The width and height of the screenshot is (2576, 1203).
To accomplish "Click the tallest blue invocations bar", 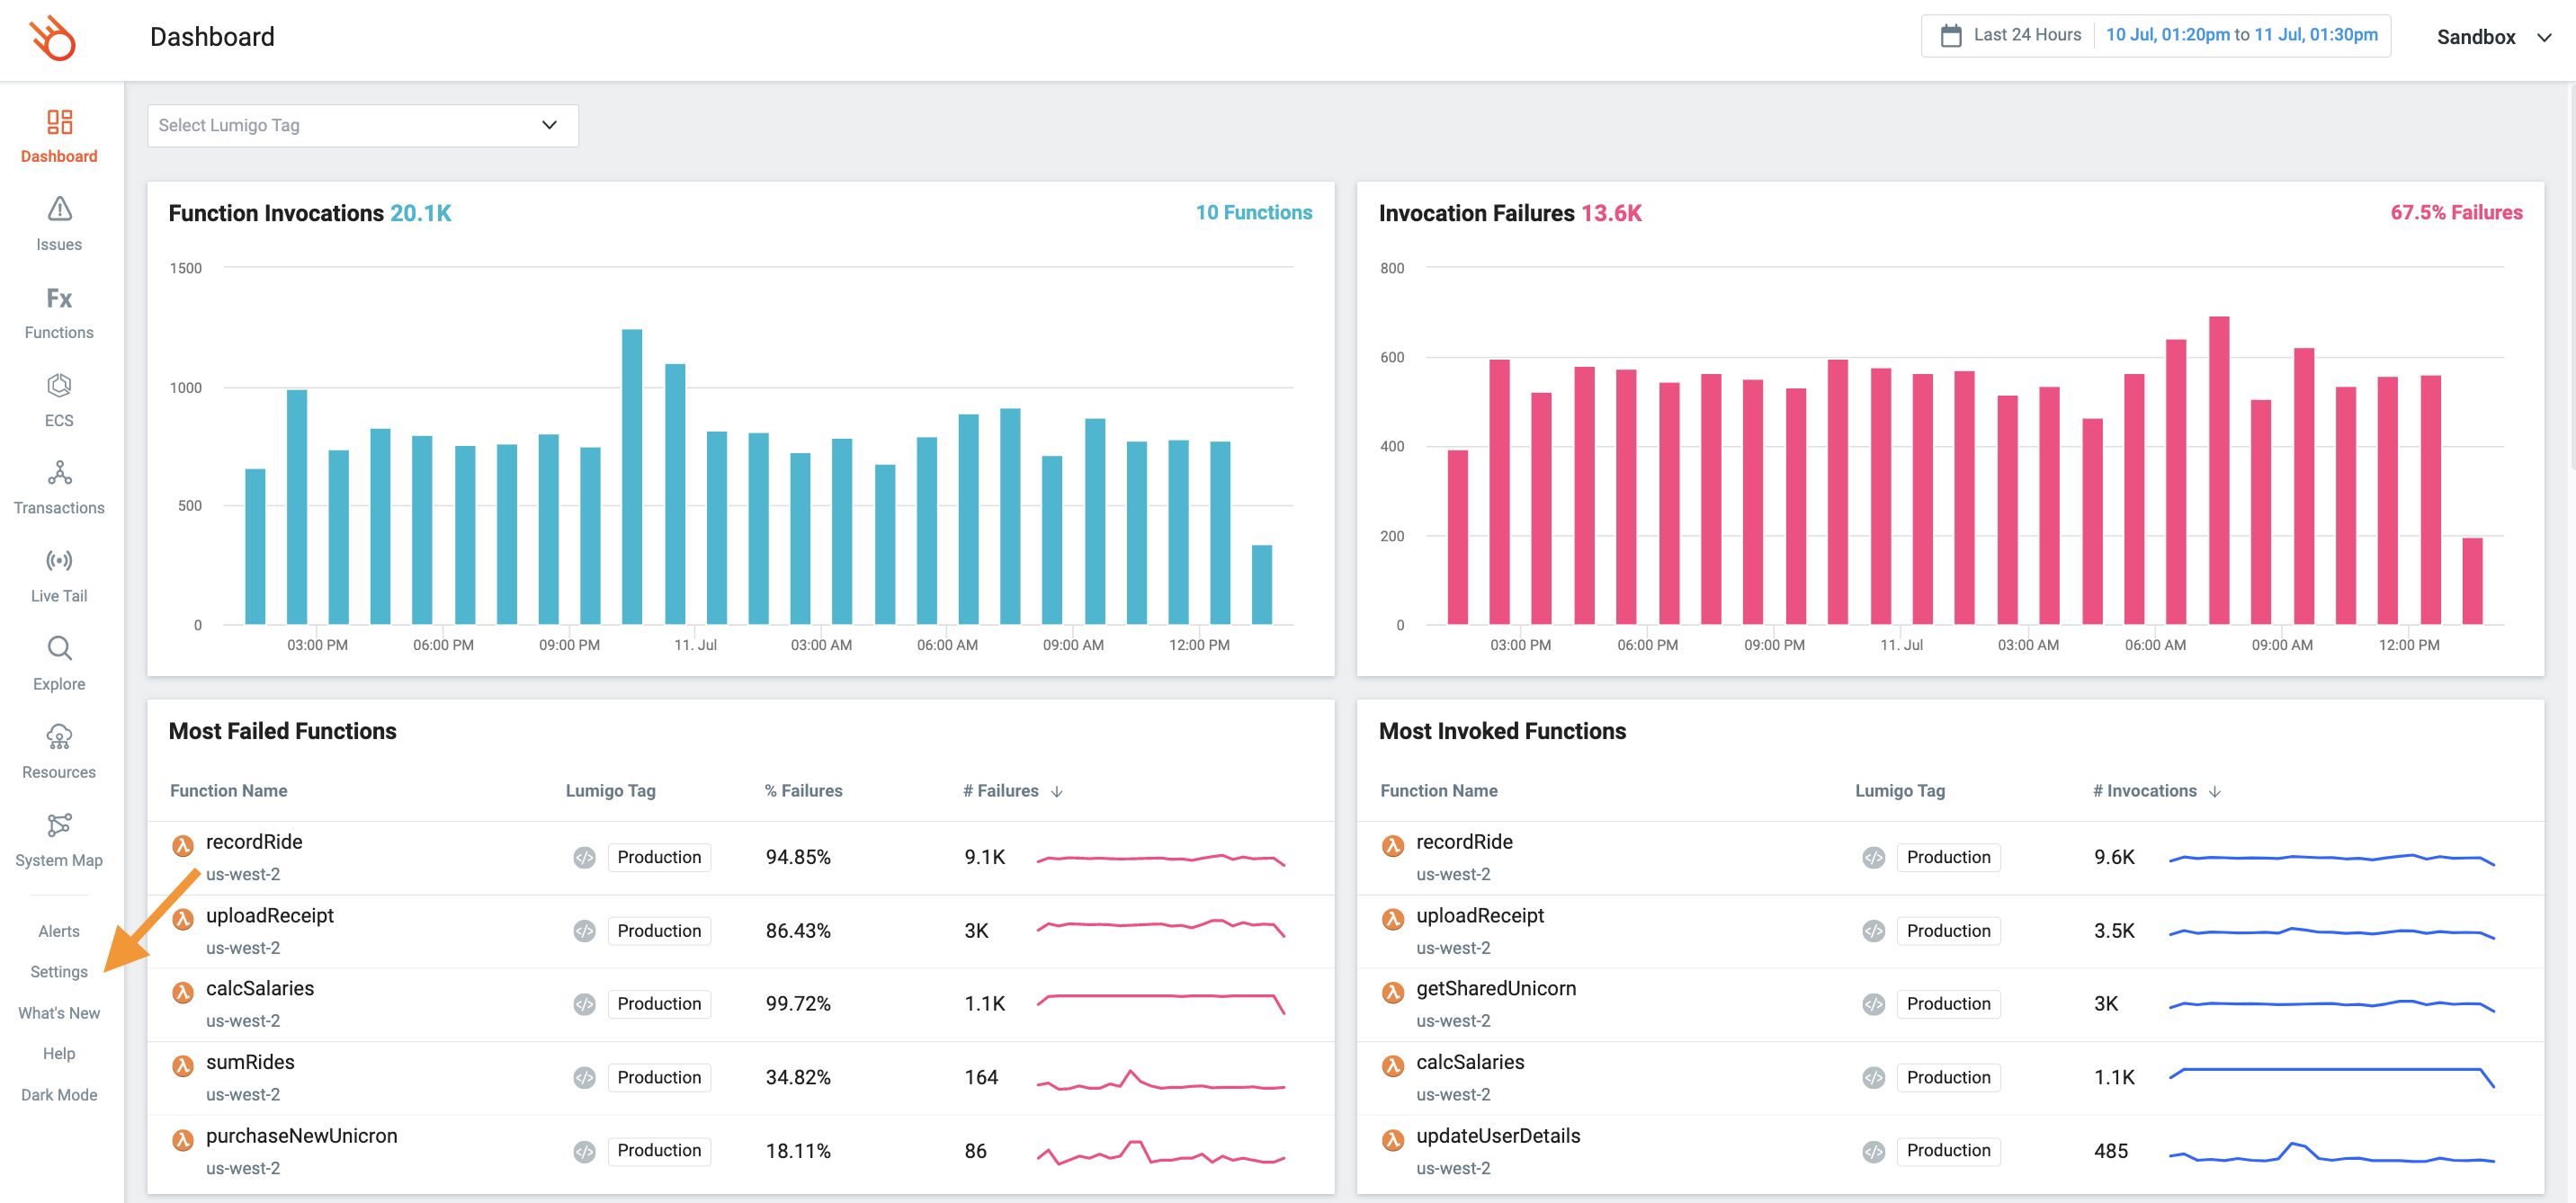I will point(631,476).
